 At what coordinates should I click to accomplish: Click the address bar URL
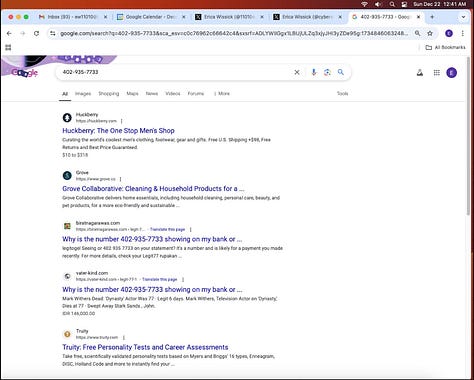pyautogui.click(x=233, y=33)
